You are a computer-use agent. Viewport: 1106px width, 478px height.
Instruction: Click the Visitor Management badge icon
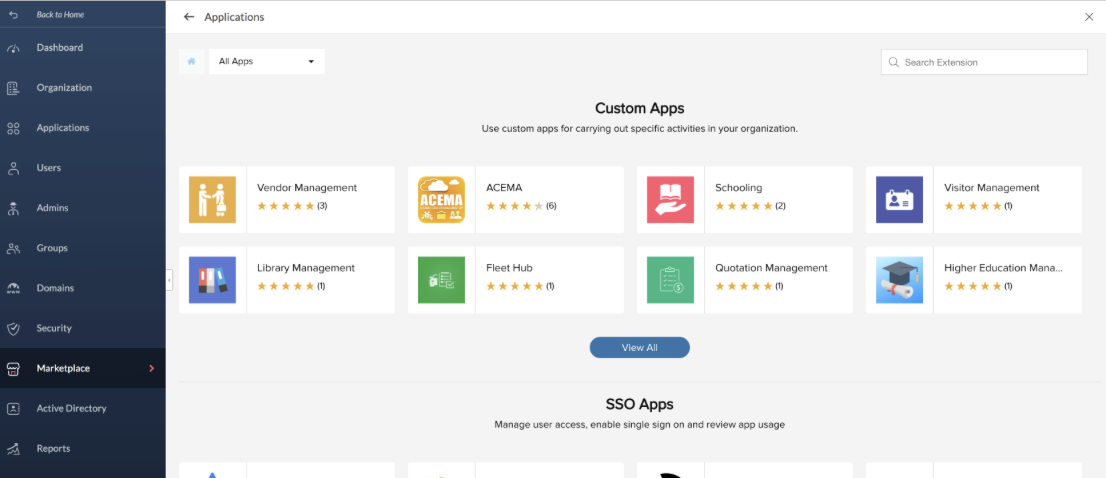pyautogui.click(x=899, y=200)
